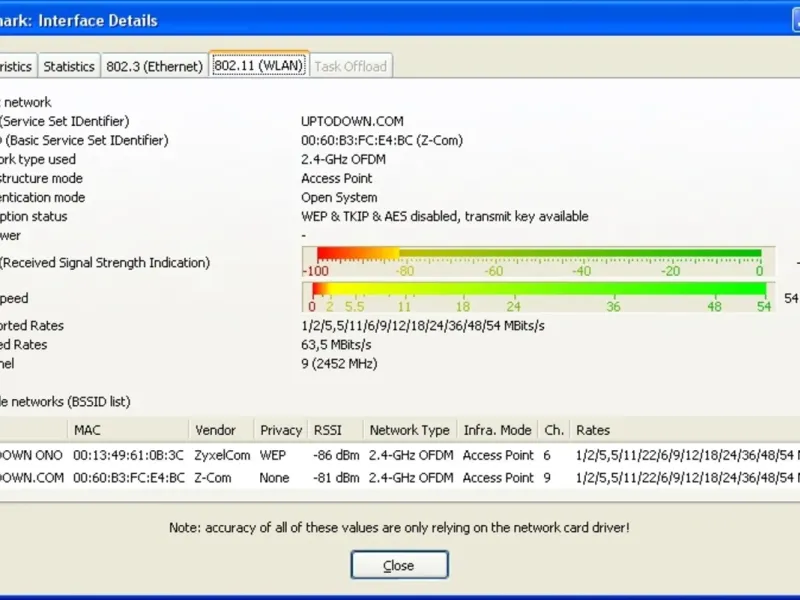
Task: Click the 2.4-GHz OFDM network type value
Action: [343, 159]
